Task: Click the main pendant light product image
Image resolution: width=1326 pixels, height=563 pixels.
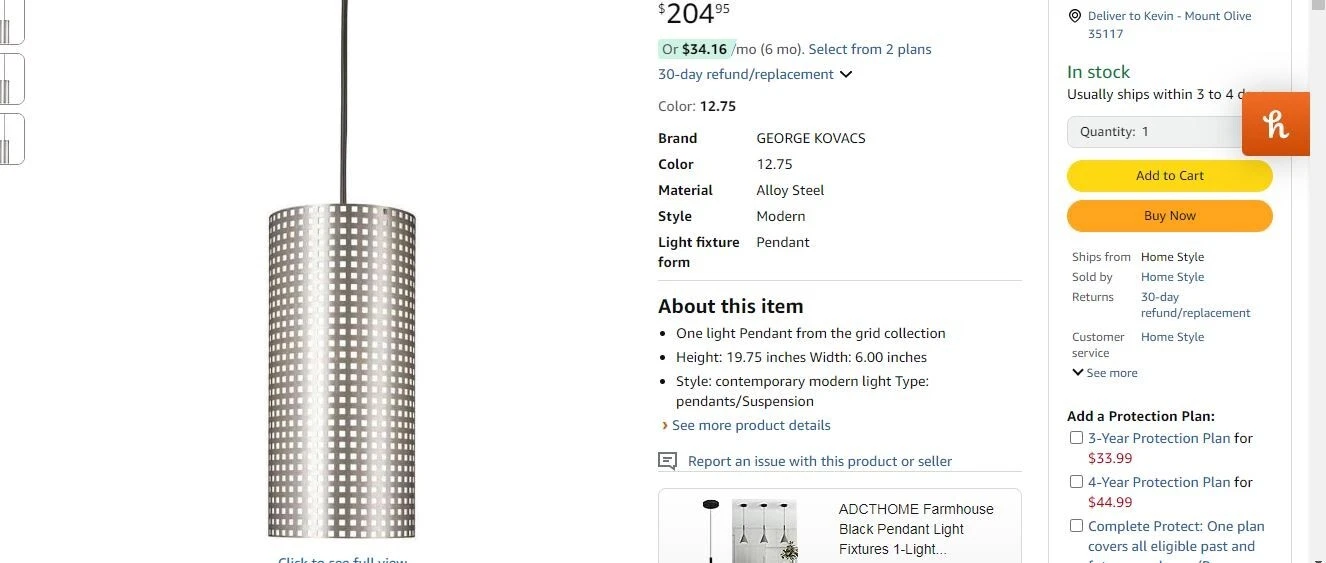Action: coord(342,370)
